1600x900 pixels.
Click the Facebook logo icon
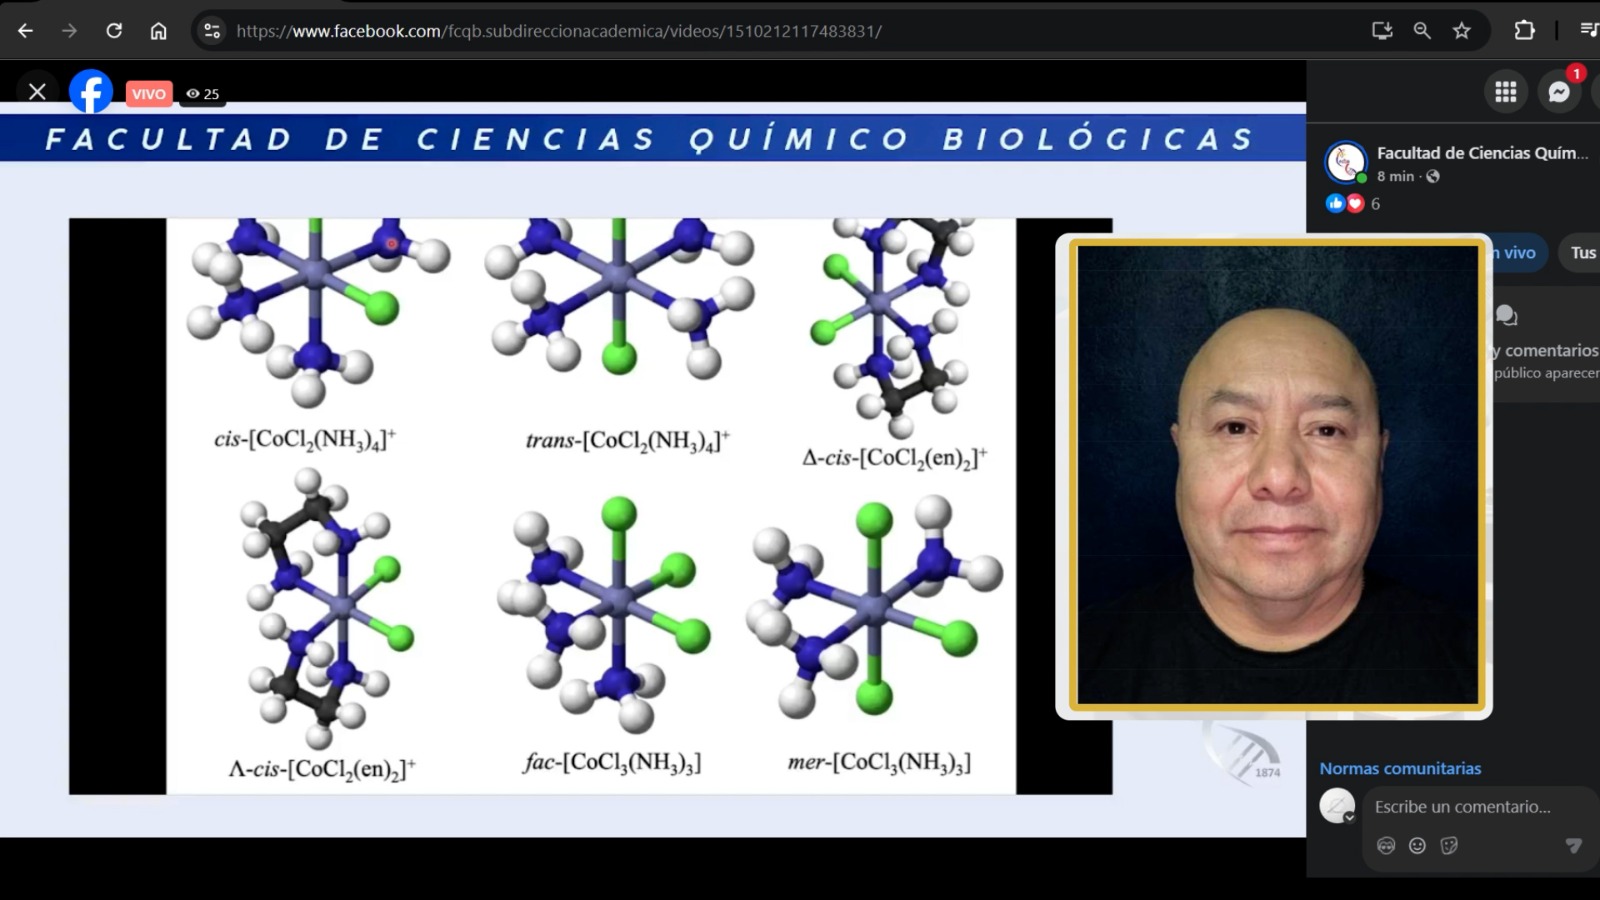point(90,92)
